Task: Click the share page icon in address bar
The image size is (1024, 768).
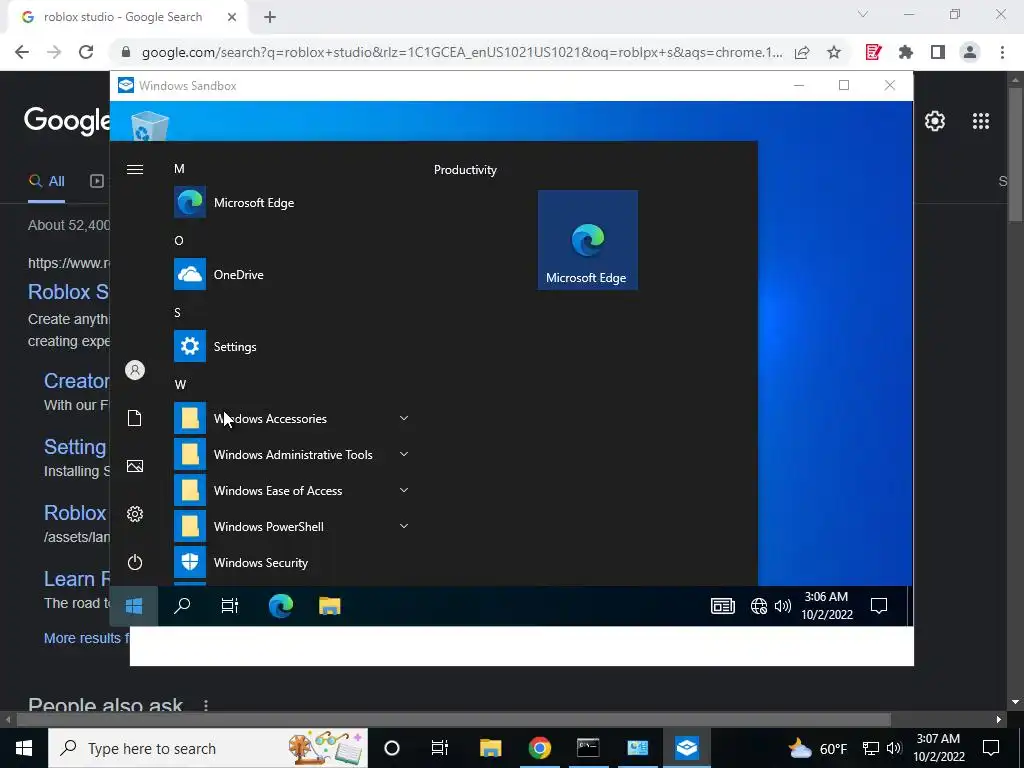Action: (x=802, y=52)
